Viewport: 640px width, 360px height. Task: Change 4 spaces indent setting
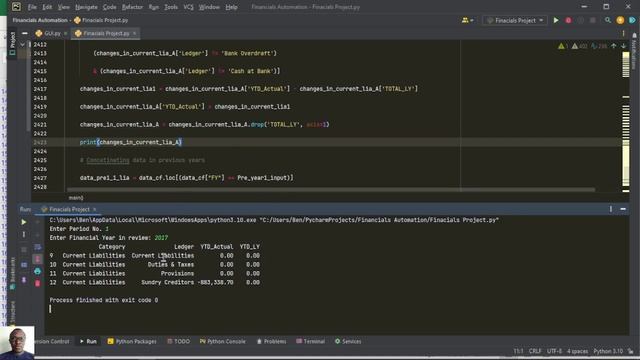(578, 351)
